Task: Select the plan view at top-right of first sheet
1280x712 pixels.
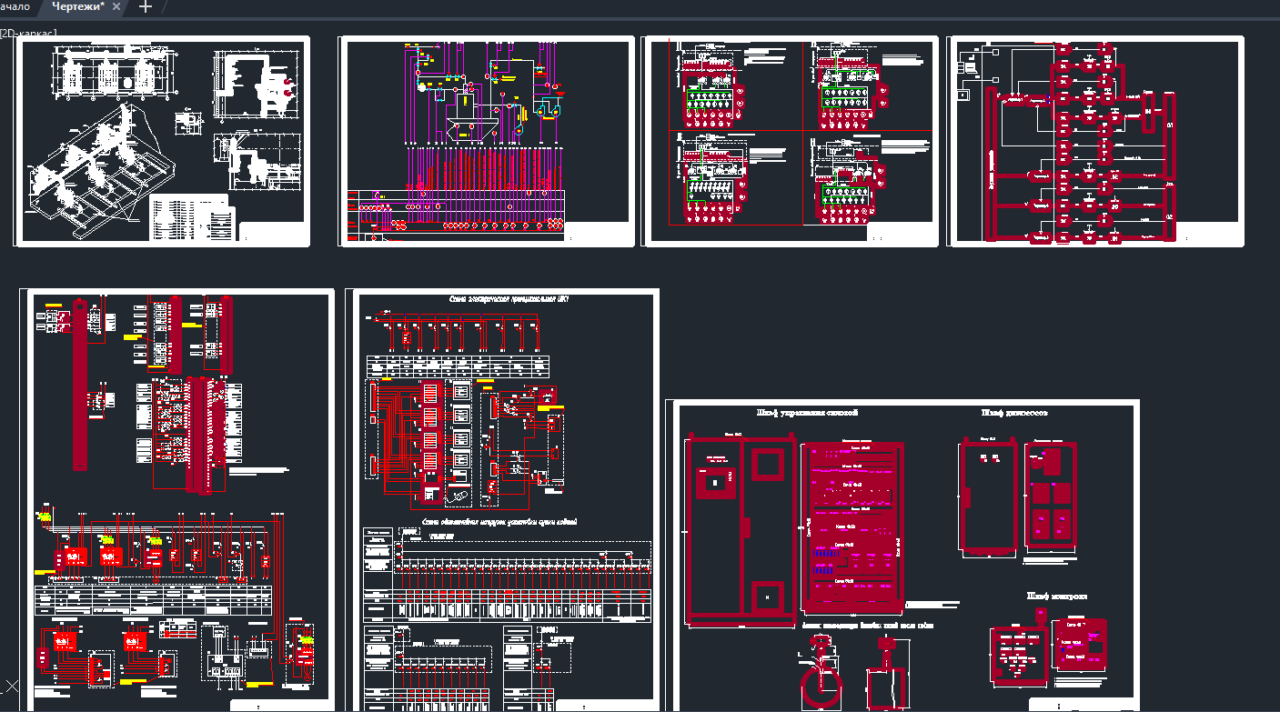Action: [255, 87]
